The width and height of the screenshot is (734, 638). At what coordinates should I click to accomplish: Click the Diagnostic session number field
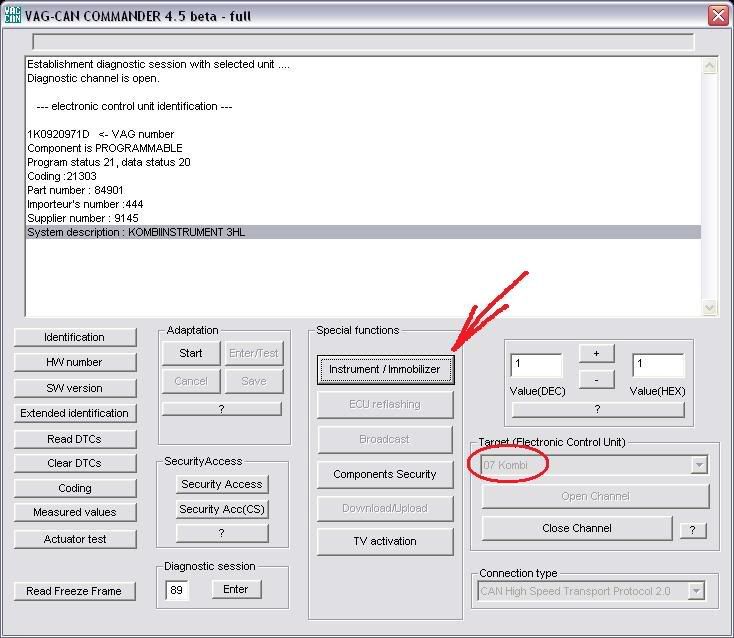click(177, 590)
